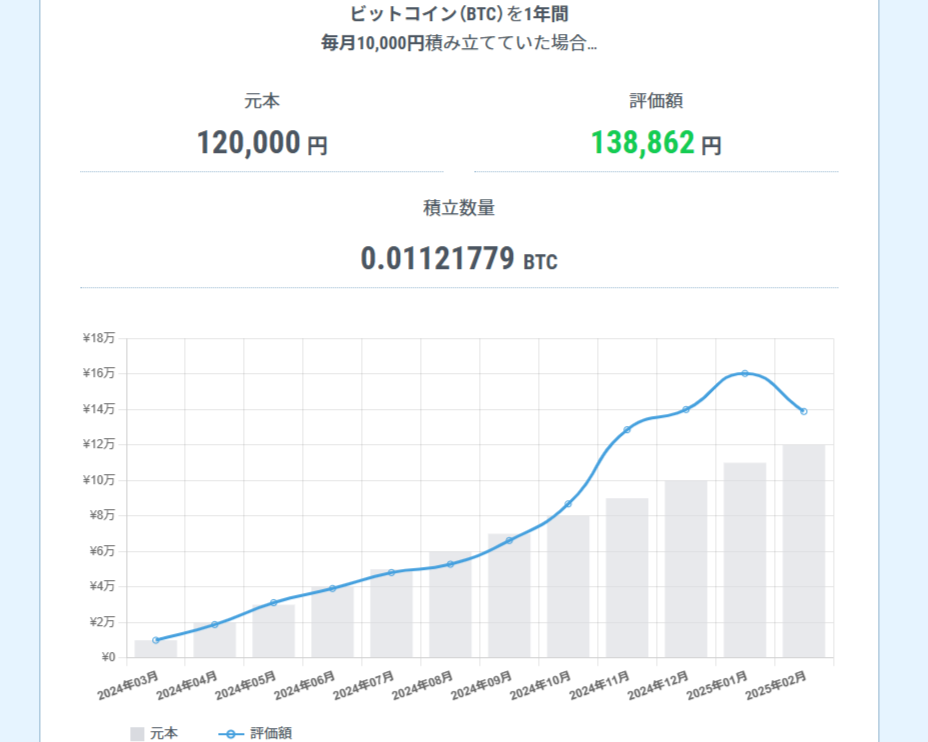Click the 2025年02月 final data point
The width and height of the screenshot is (928, 742).
point(804,411)
